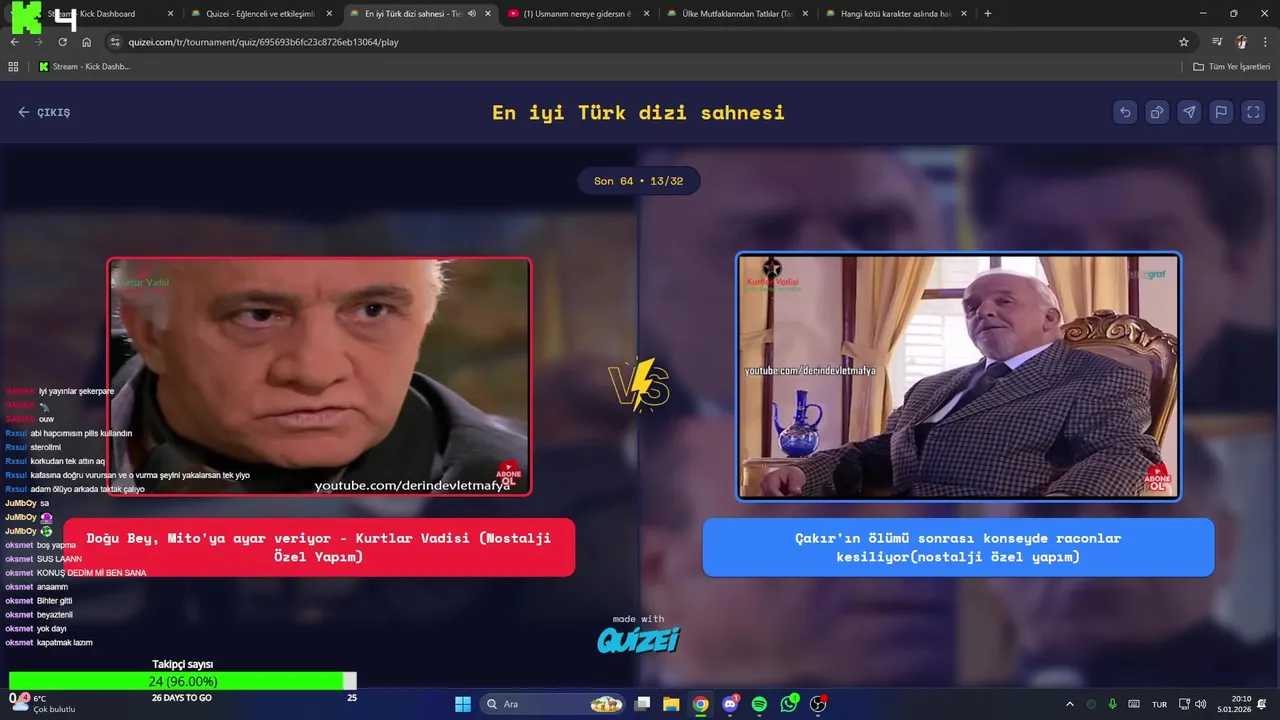Click the Son 64 • 13/32 round indicator
The width and height of the screenshot is (1280, 720).
click(639, 181)
